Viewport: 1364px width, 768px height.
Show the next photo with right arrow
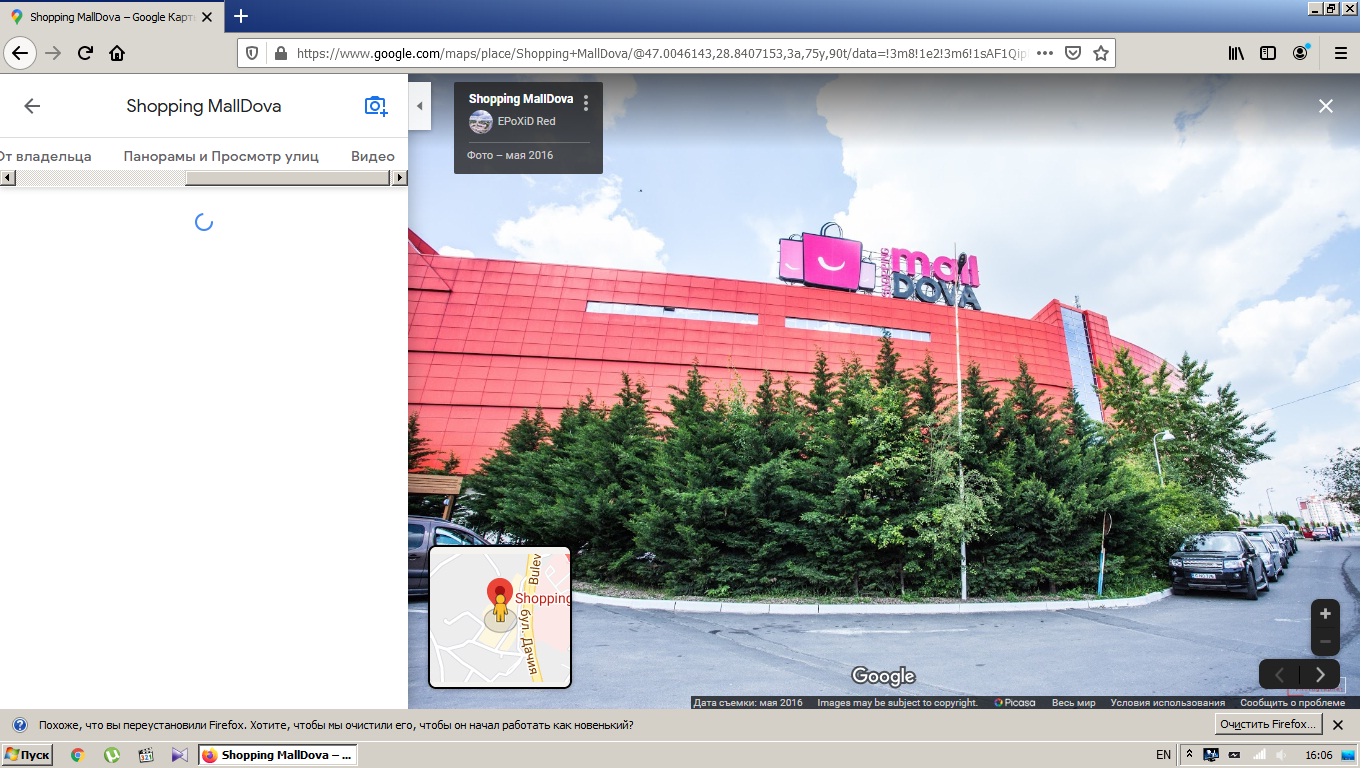click(x=1320, y=675)
